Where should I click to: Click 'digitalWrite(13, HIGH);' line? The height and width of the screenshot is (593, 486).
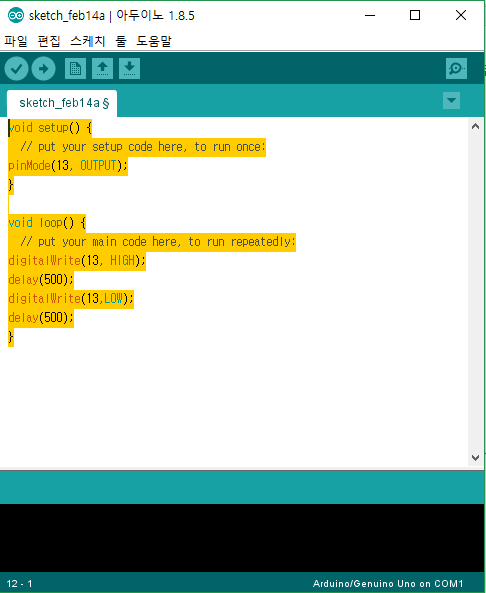coord(77,261)
